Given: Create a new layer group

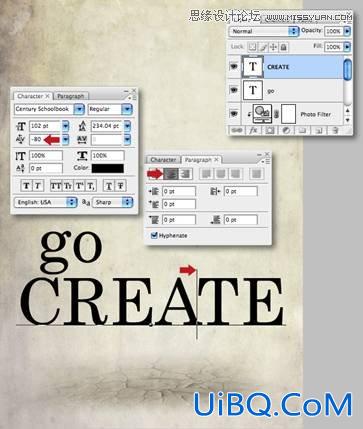Looking at the screenshot, I should [x=302, y=130].
